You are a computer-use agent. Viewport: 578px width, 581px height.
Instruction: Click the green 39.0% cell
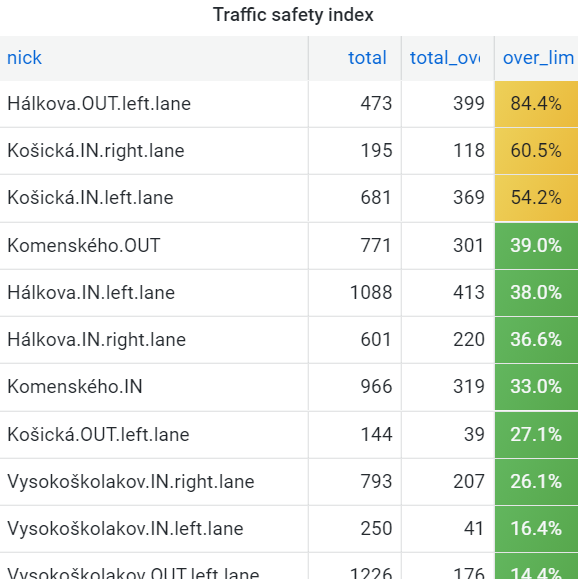(x=536, y=246)
